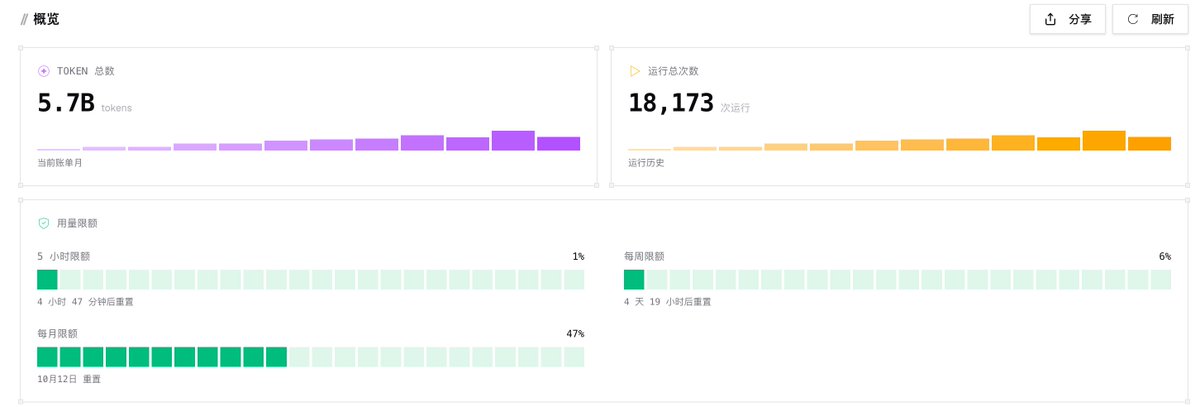Click the 刷新 refresh button

click(x=1150, y=19)
